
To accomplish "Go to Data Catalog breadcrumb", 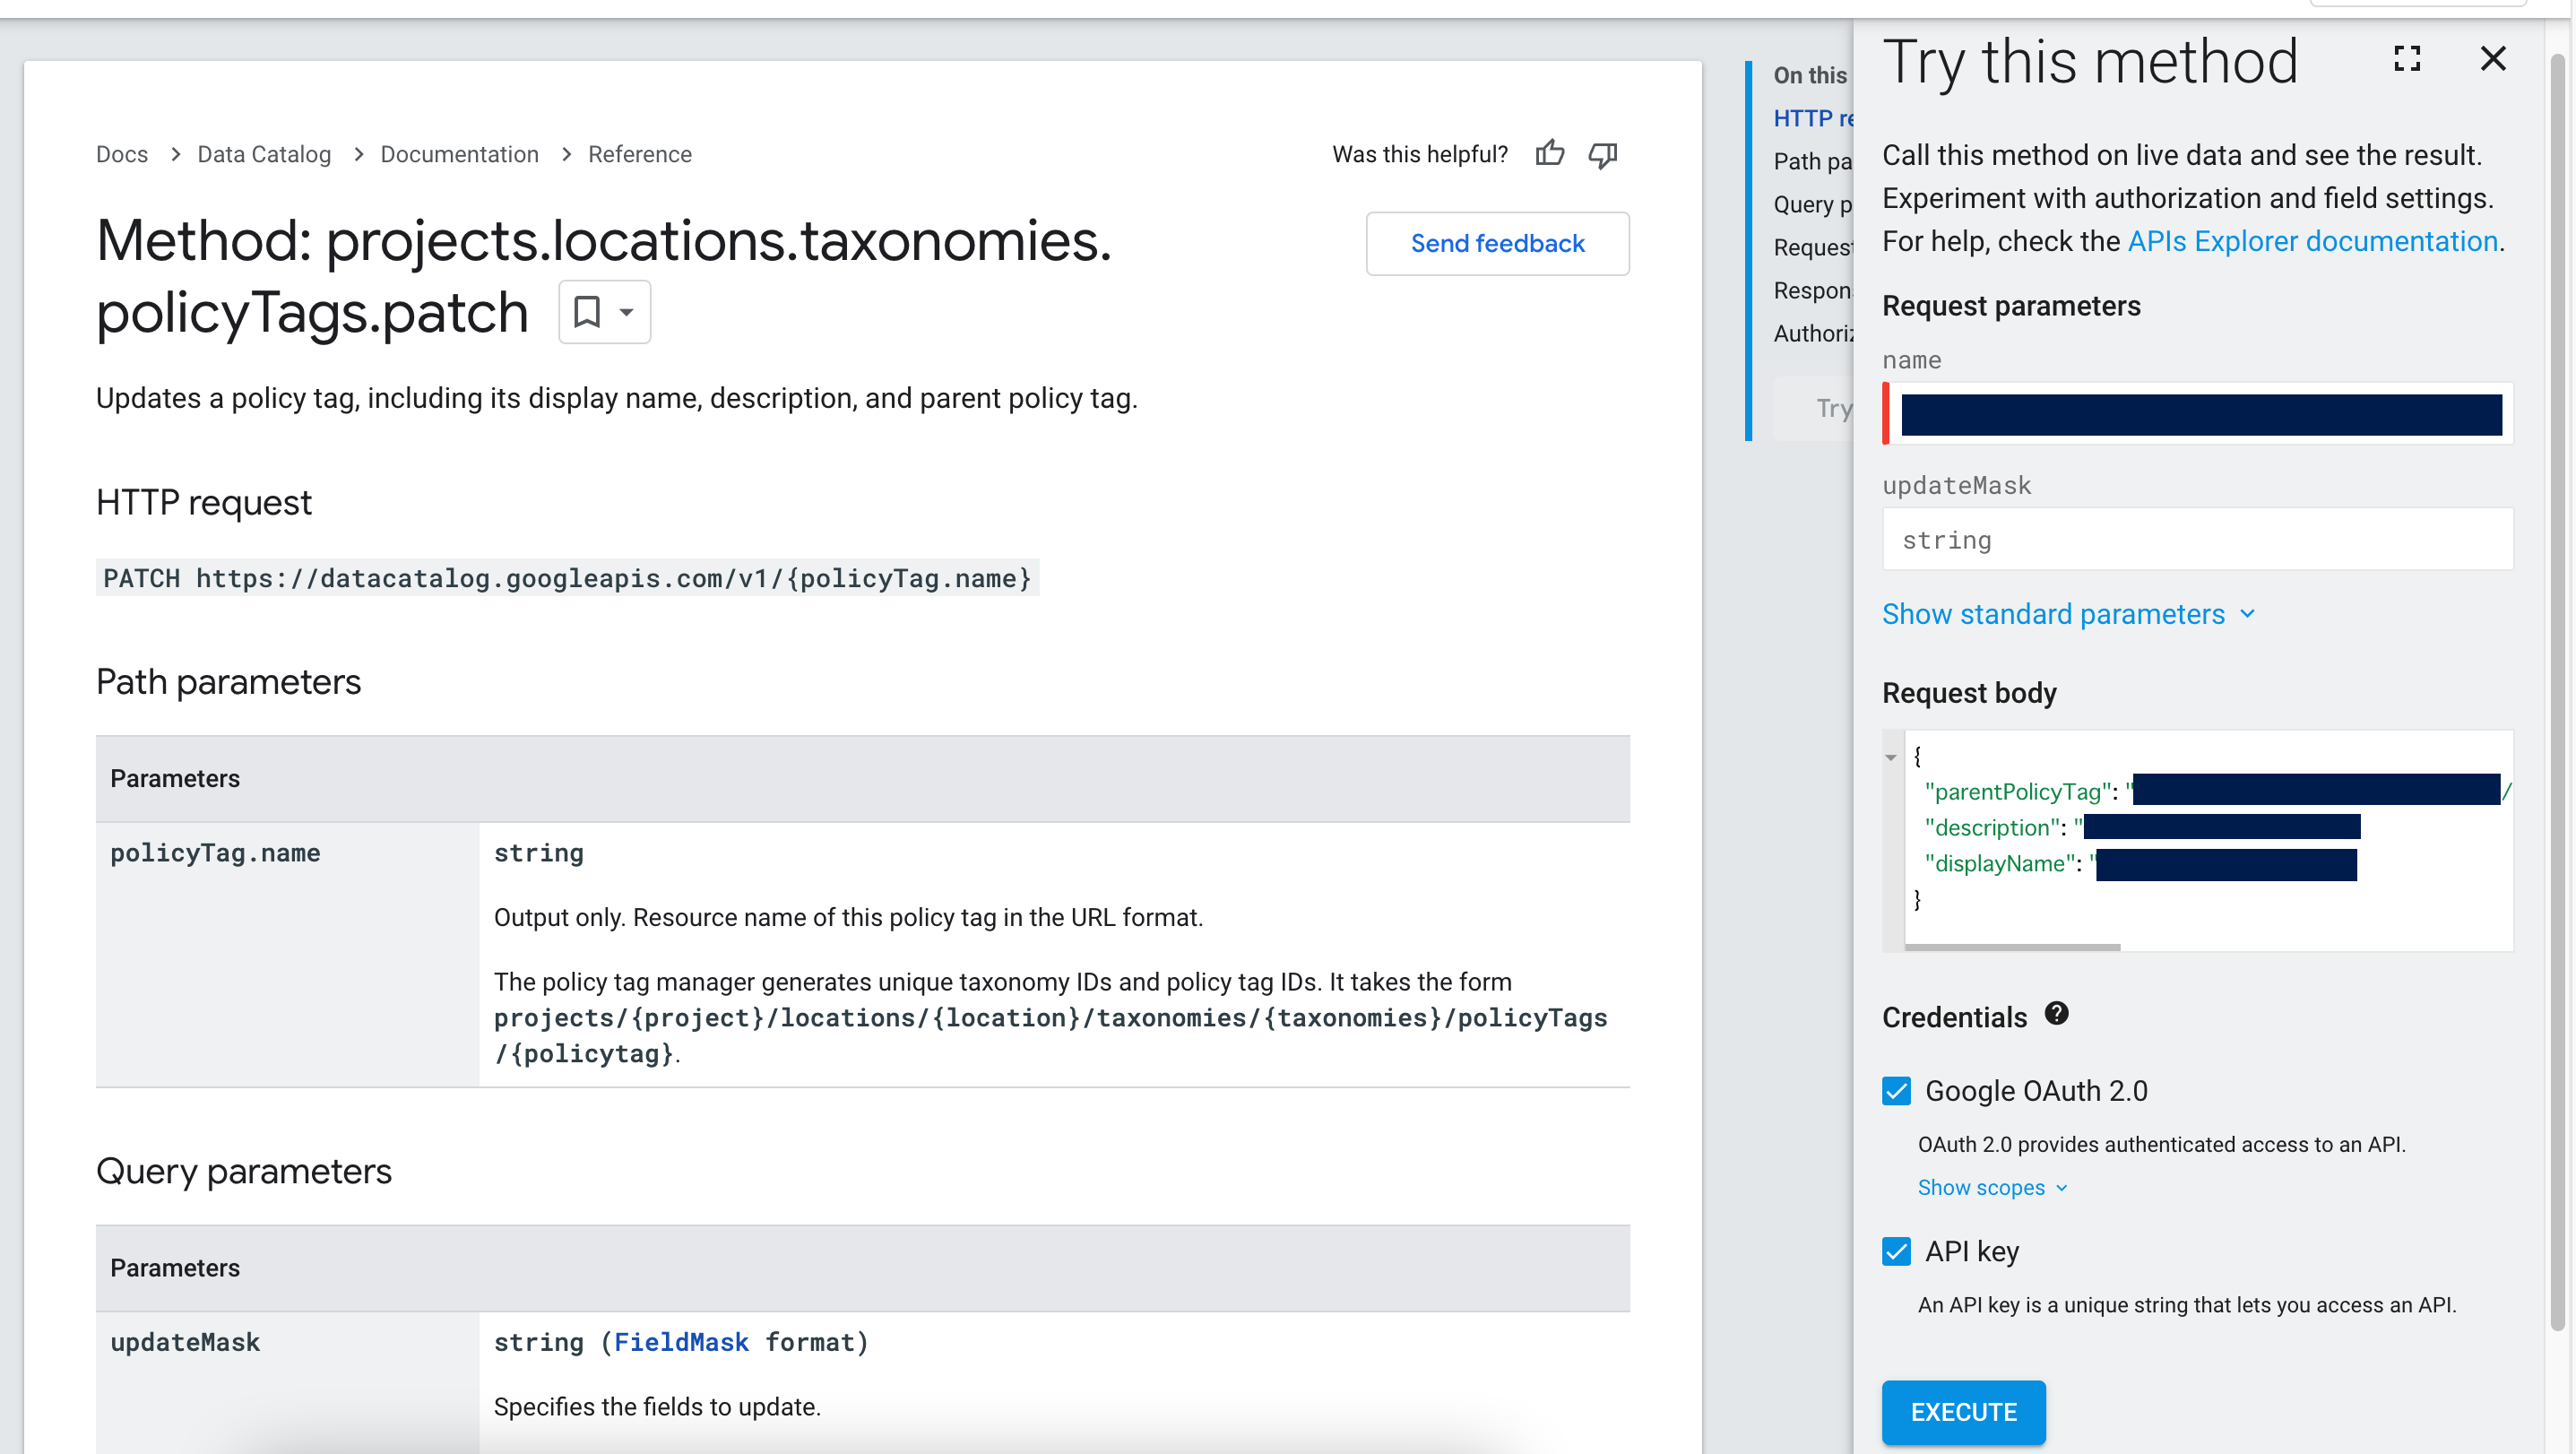I will [x=264, y=154].
